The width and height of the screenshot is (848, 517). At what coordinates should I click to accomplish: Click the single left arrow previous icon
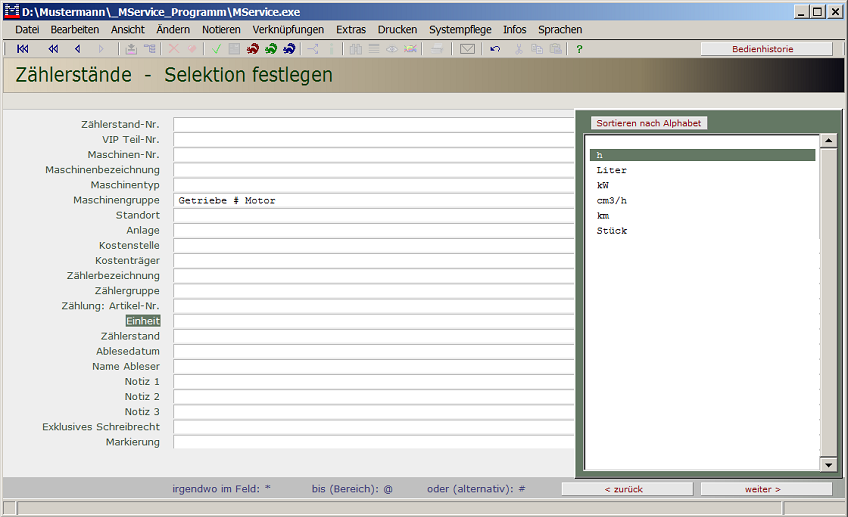pyautogui.click(x=77, y=49)
